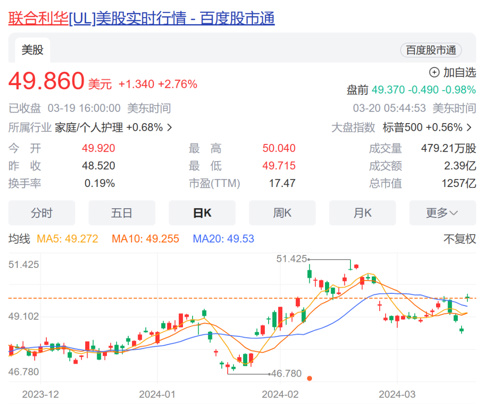Click the 46.780 low price marker label
500x404 pixels.
(287, 374)
